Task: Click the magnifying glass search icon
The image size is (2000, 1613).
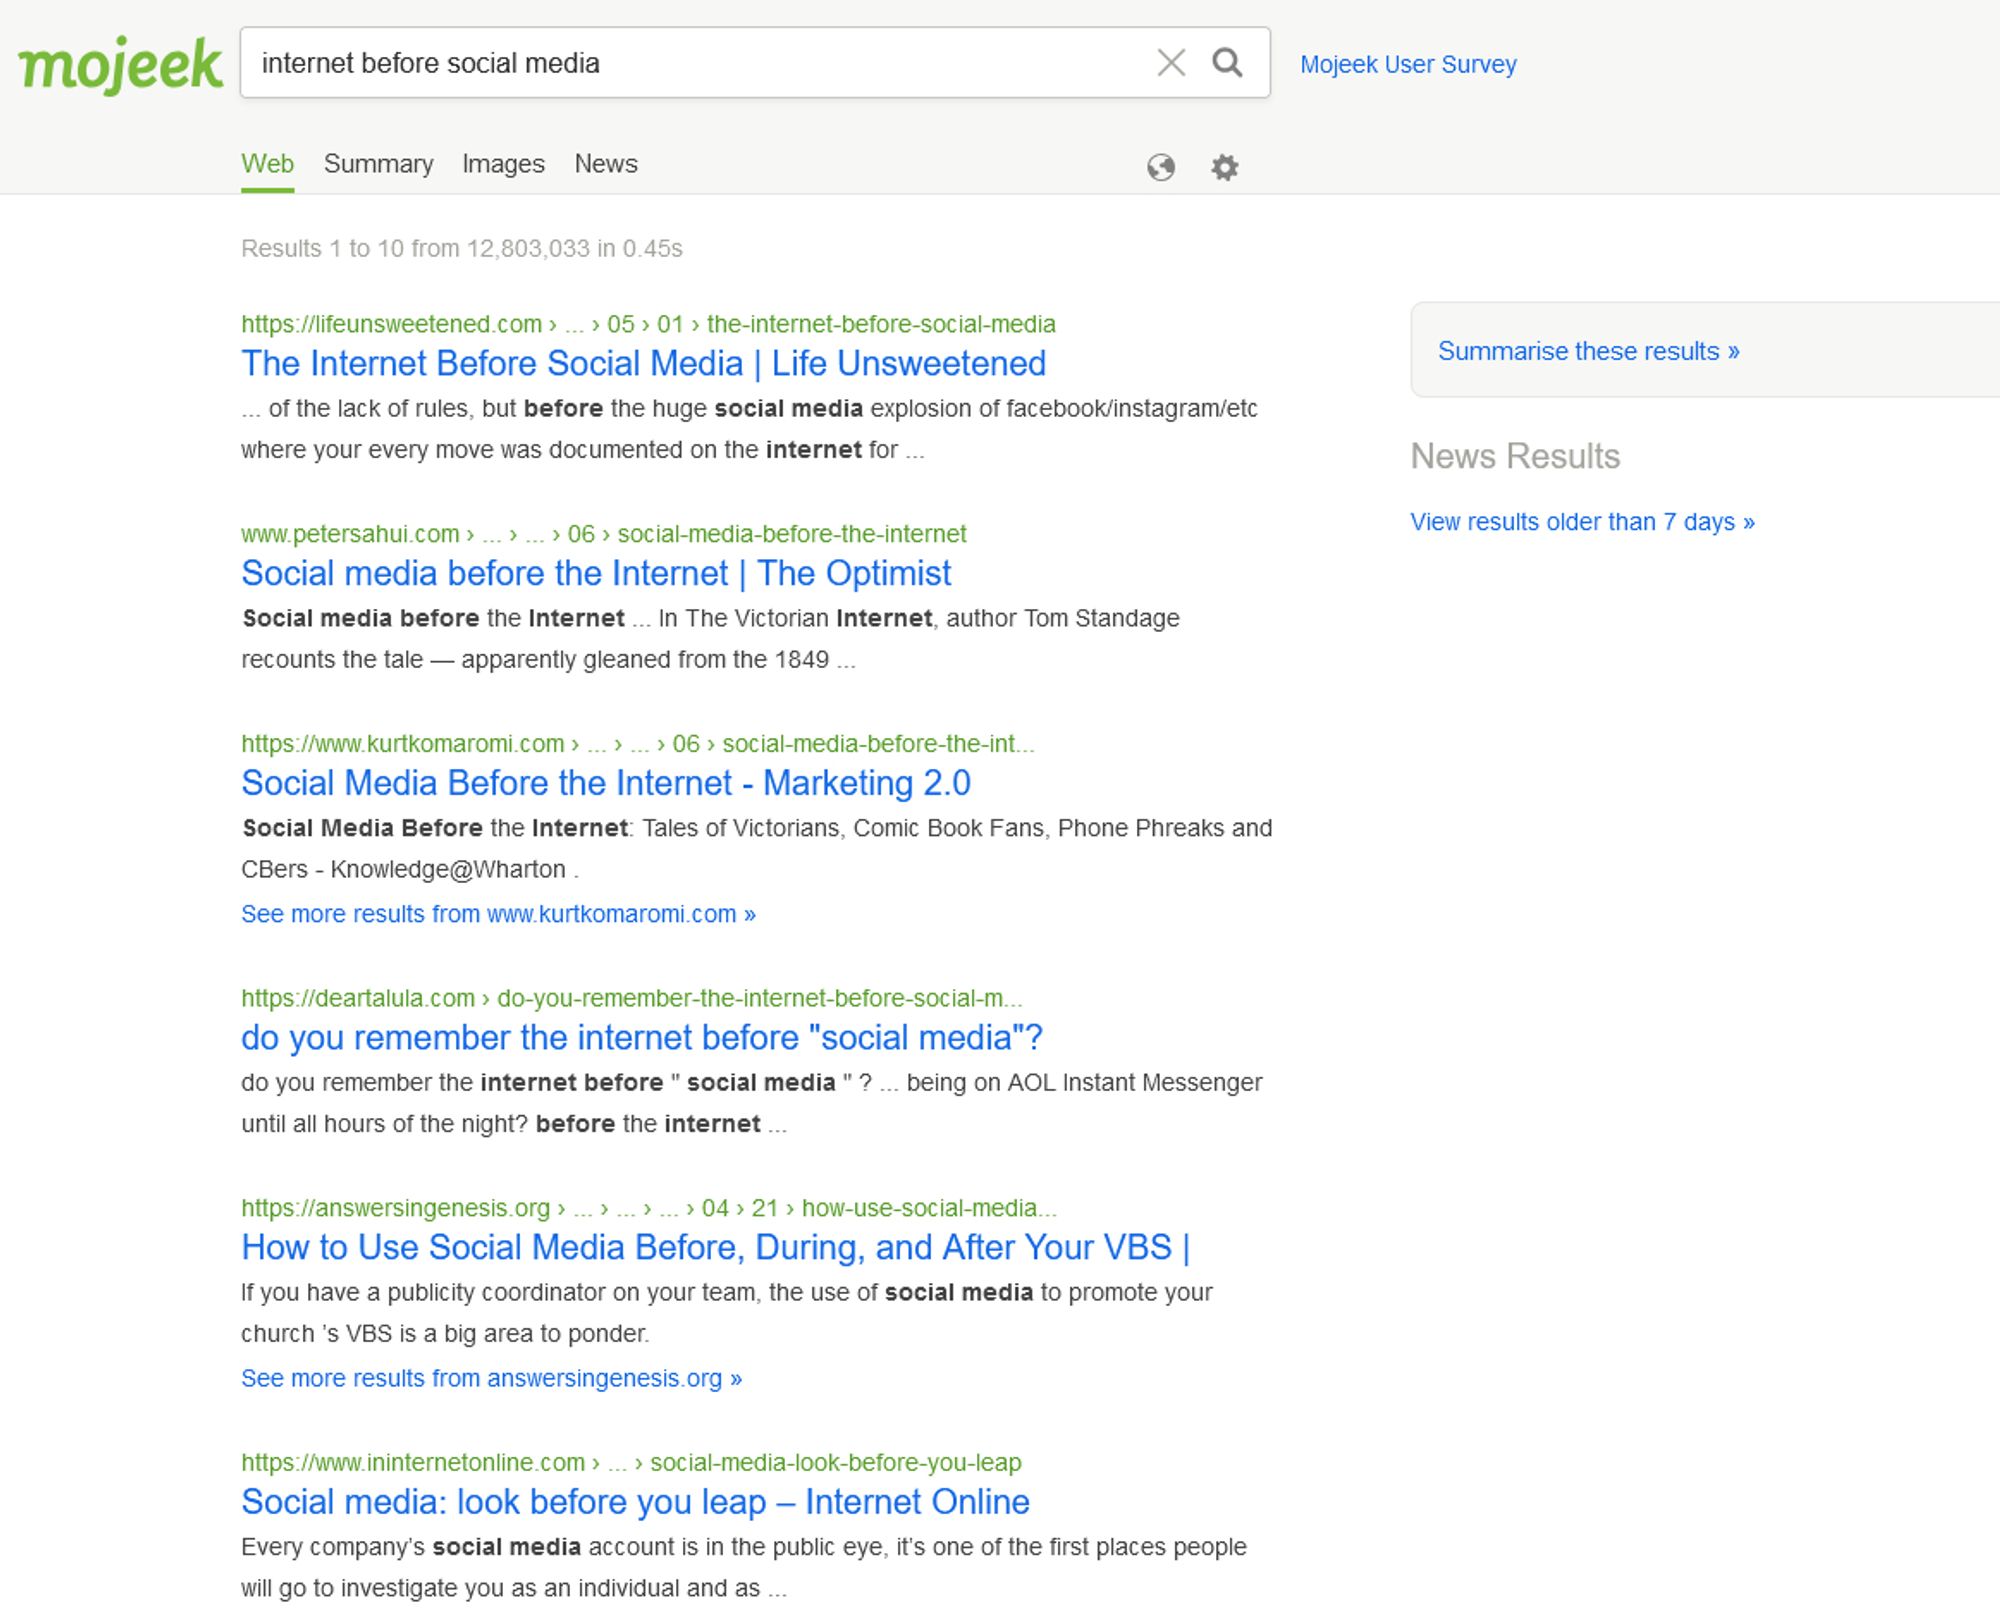Action: (1230, 63)
